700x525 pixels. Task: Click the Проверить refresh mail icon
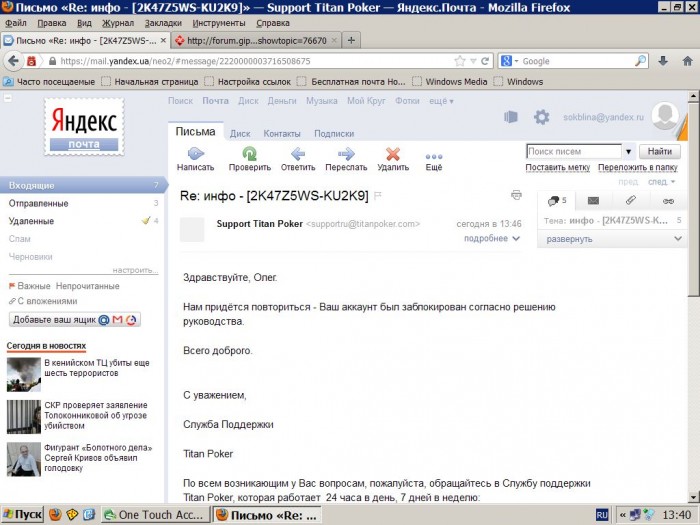[x=250, y=154]
